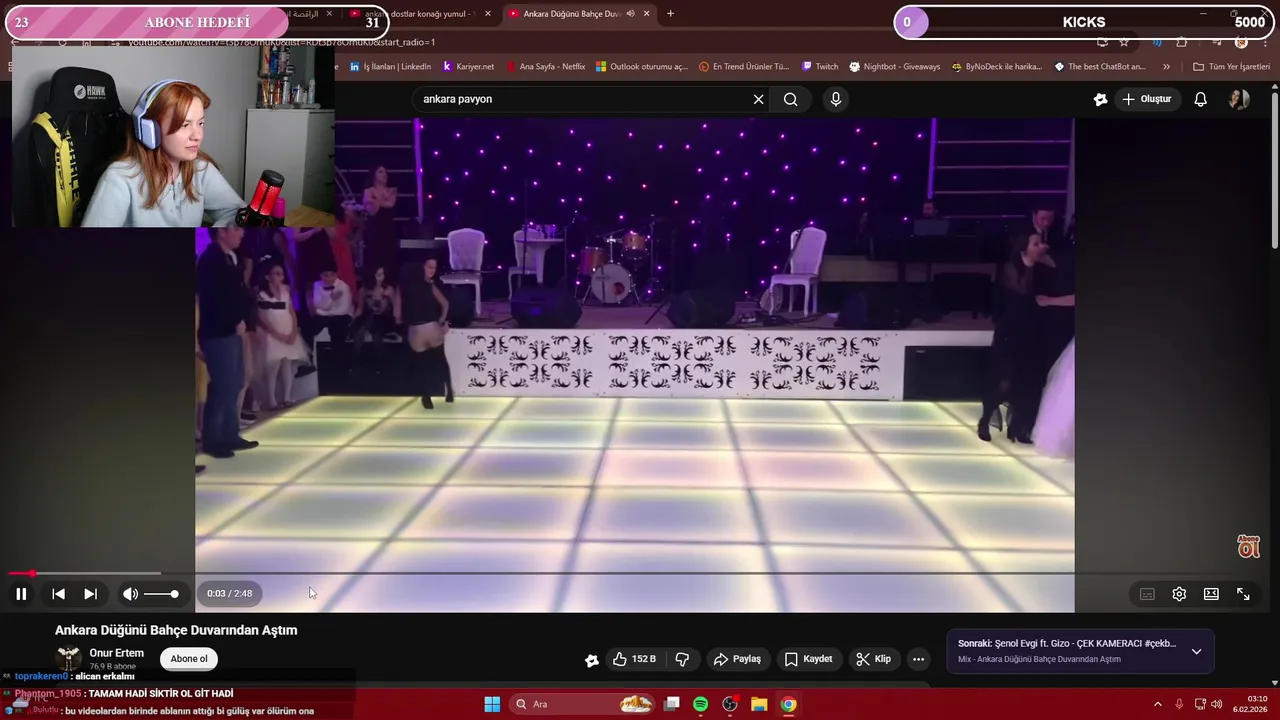Clear the 'ankara pavyon' search text
This screenshot has width=1280, height=720.
click(758, 99)
